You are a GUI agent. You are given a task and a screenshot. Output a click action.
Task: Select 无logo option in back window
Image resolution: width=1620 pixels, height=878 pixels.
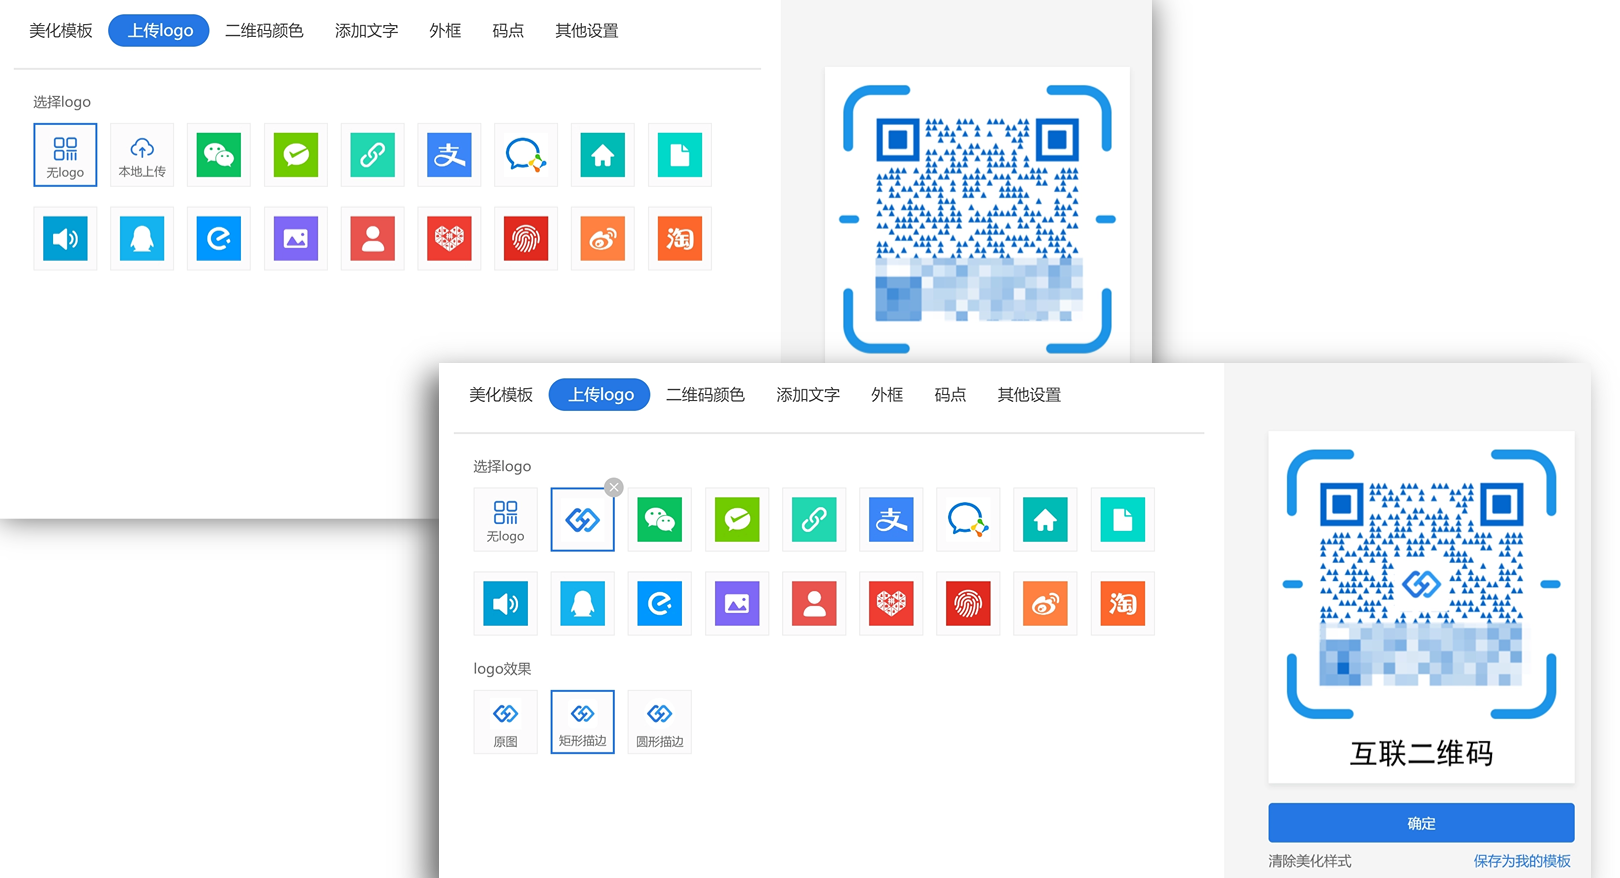point(65,155)
